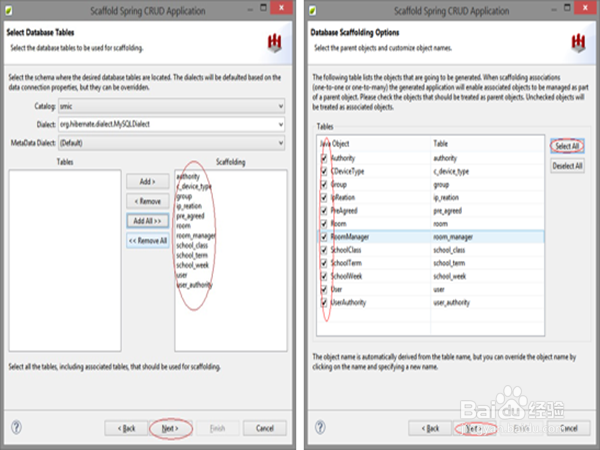Uncheck the IpReation object checkbox
This screenshot has width=600, height=450.
pos(324,197)
